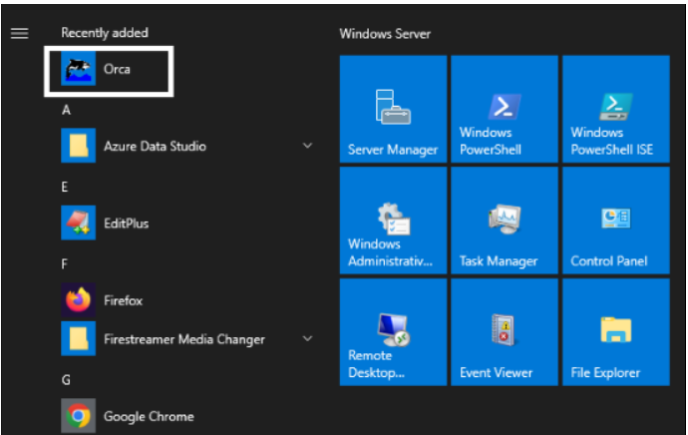This screenshot has width=688, height=435.
Task: Open the hamburger menu at top left
Action: [x=20, y=33]
